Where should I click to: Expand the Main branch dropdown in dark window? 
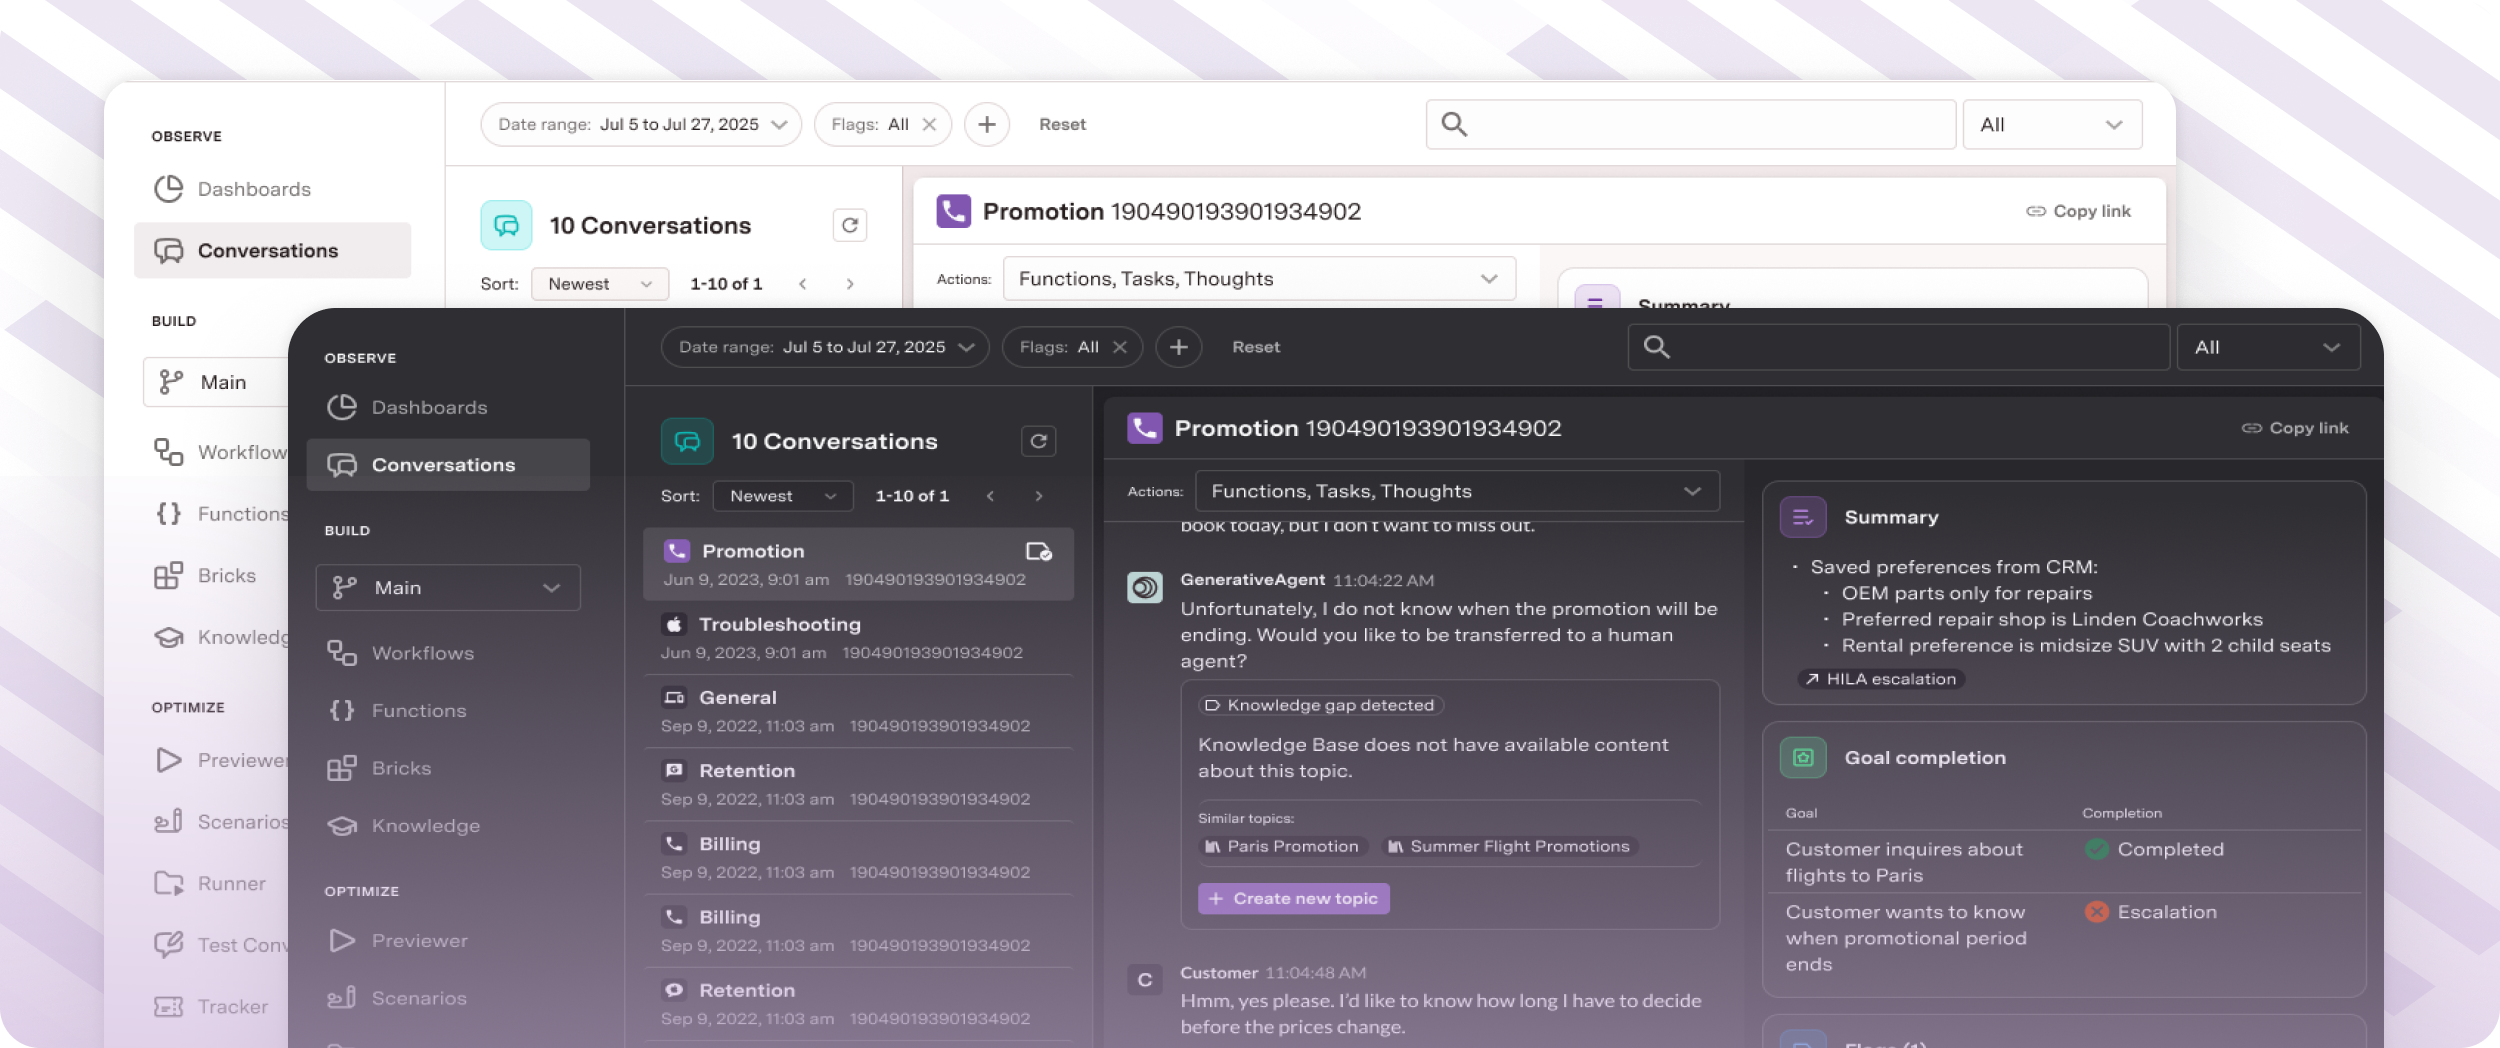coord(448,588)
